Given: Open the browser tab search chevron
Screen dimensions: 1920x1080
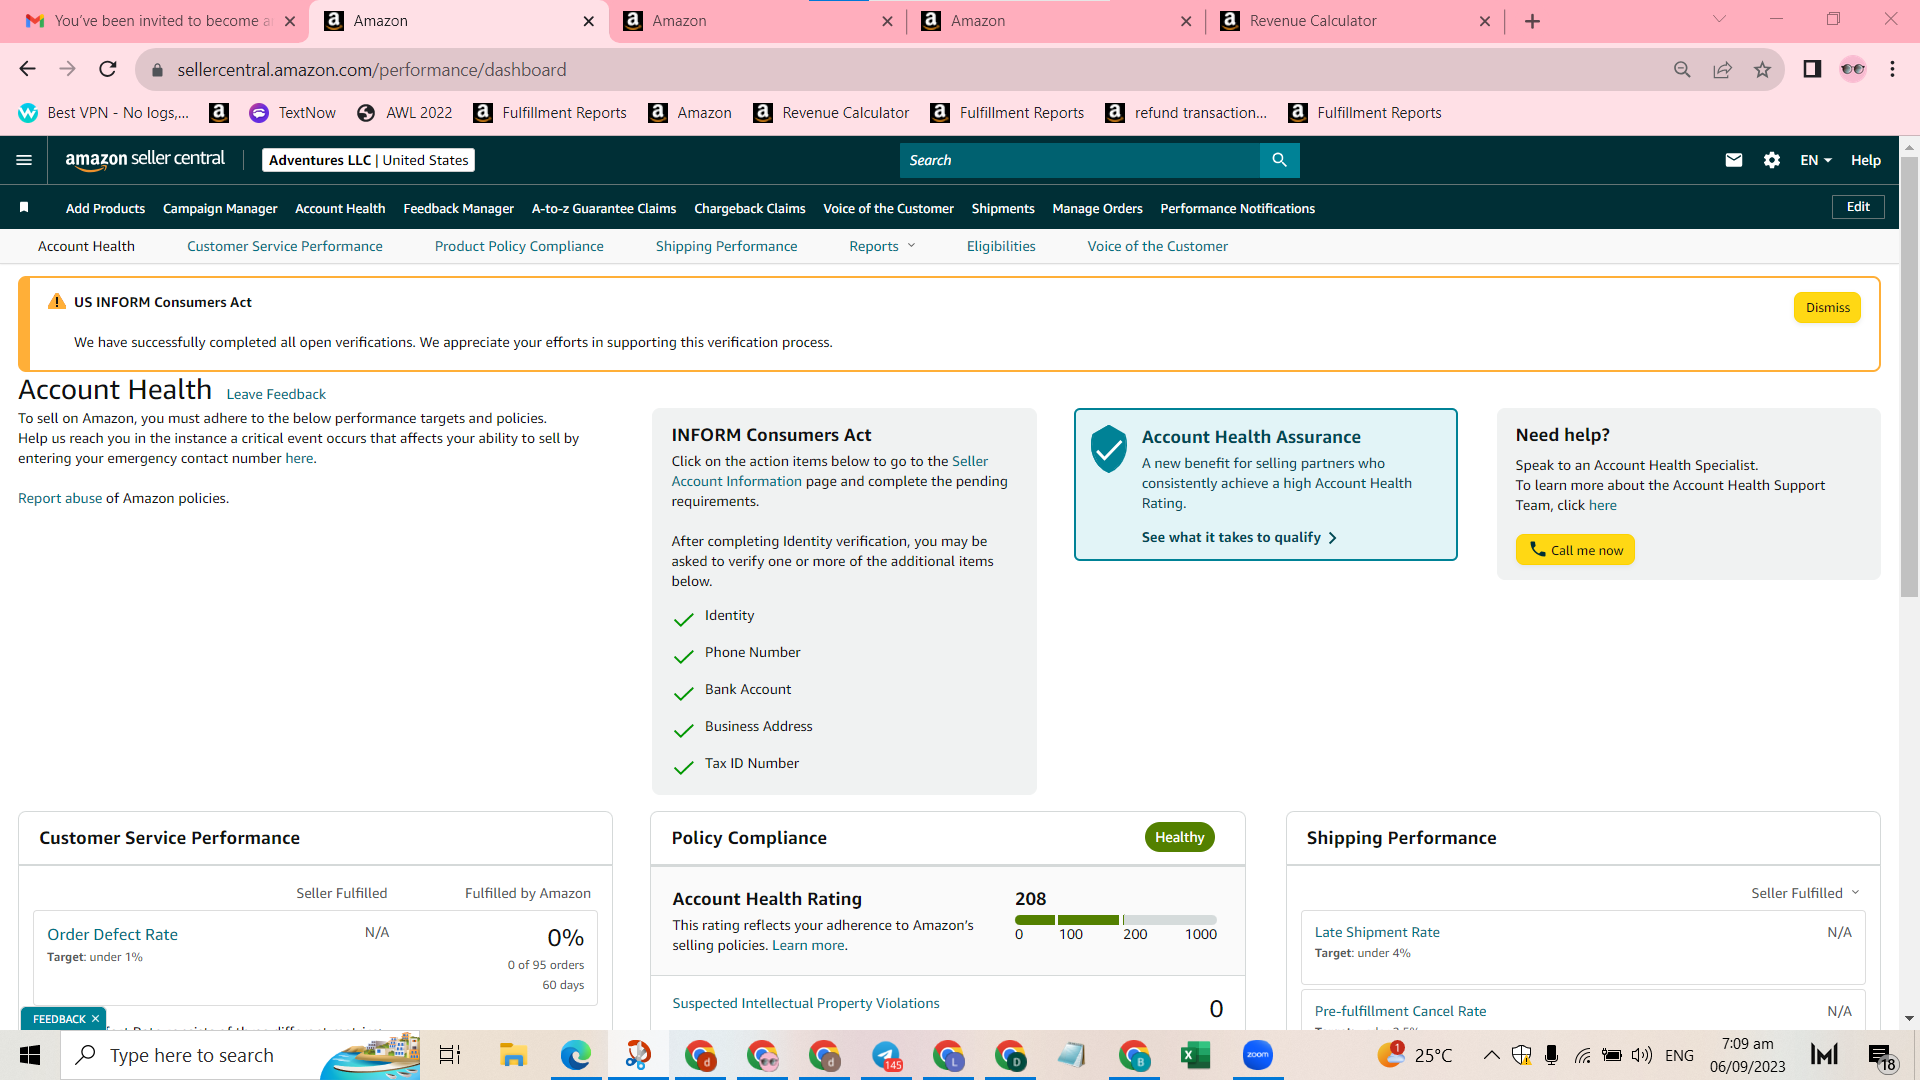Looking at the screenshot, I should (x=1719, y=19).
